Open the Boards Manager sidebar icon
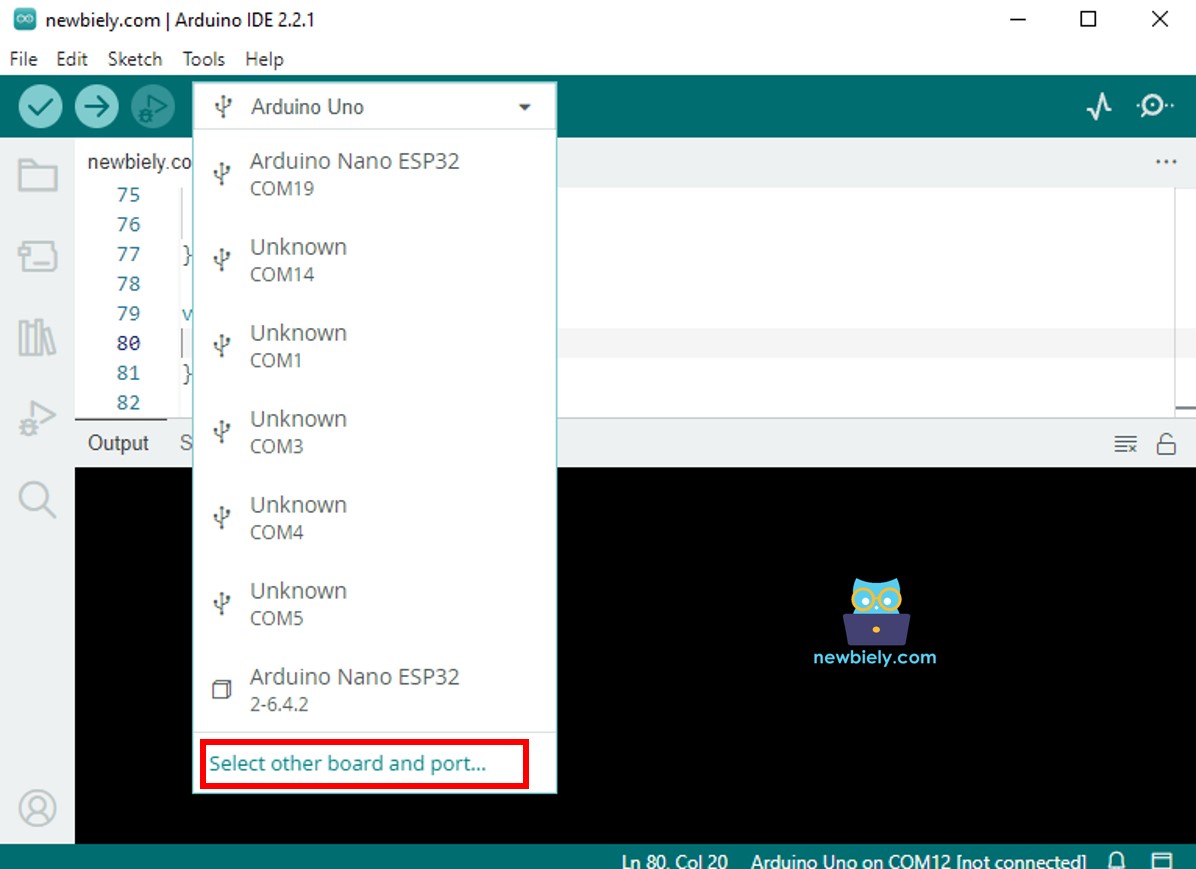Viewport: 1196px width, 869px height. 36,257
